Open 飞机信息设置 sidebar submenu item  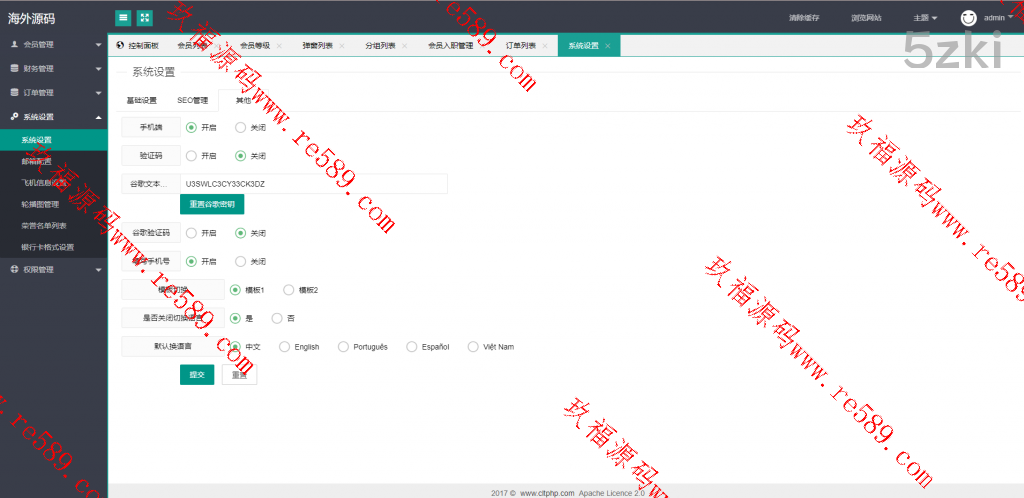point(54,183)
